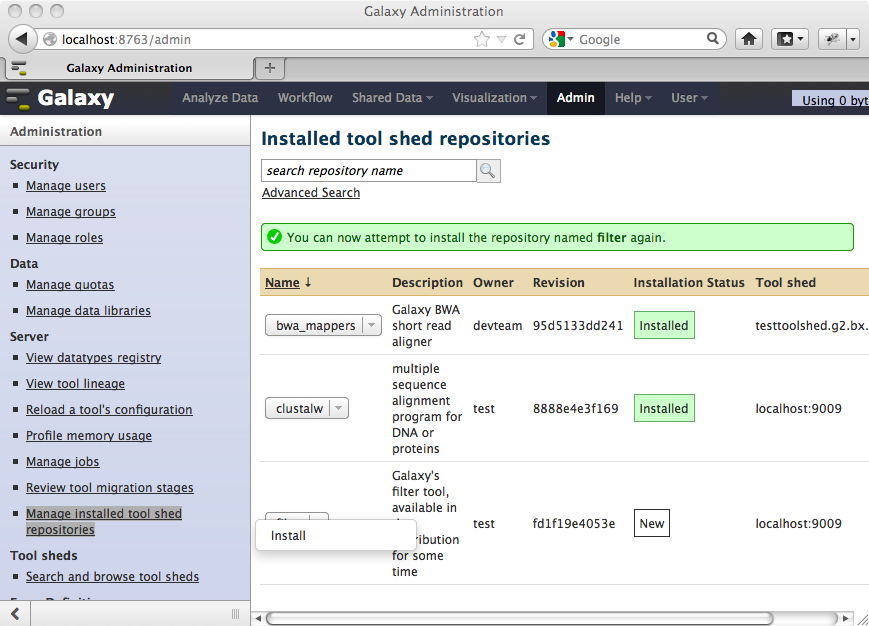Sort table by Name column

coord(282,283)
